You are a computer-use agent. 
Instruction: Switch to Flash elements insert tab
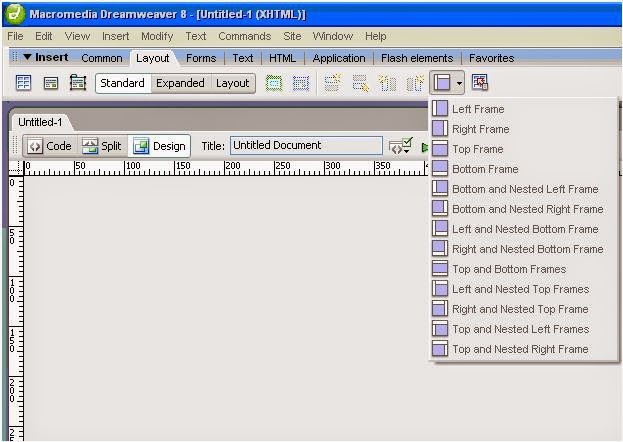point(417,58)
